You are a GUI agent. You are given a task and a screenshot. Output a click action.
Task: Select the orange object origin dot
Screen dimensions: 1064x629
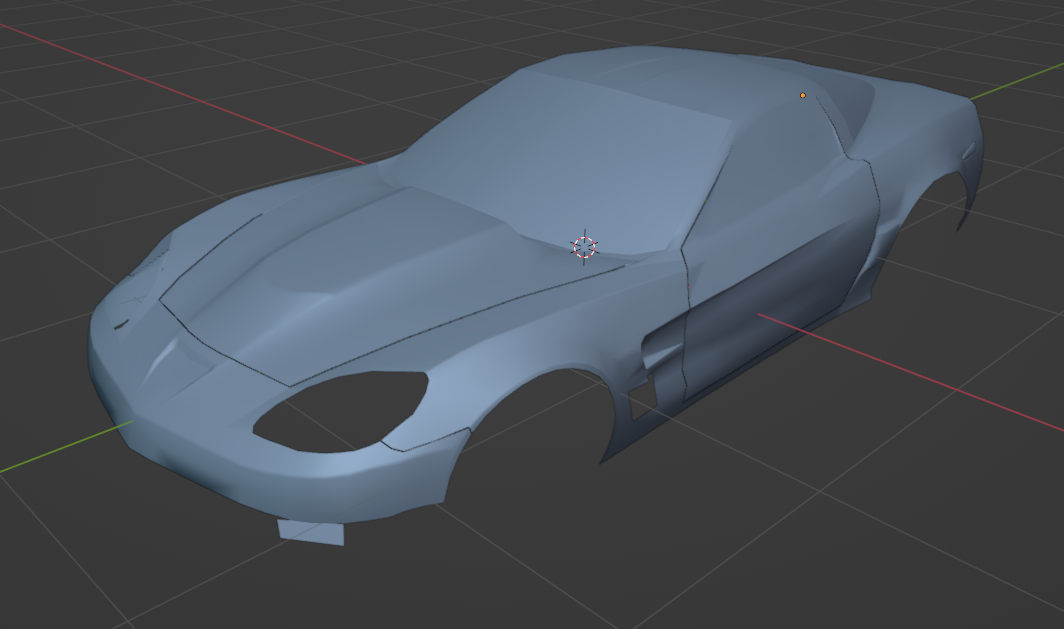803,96
